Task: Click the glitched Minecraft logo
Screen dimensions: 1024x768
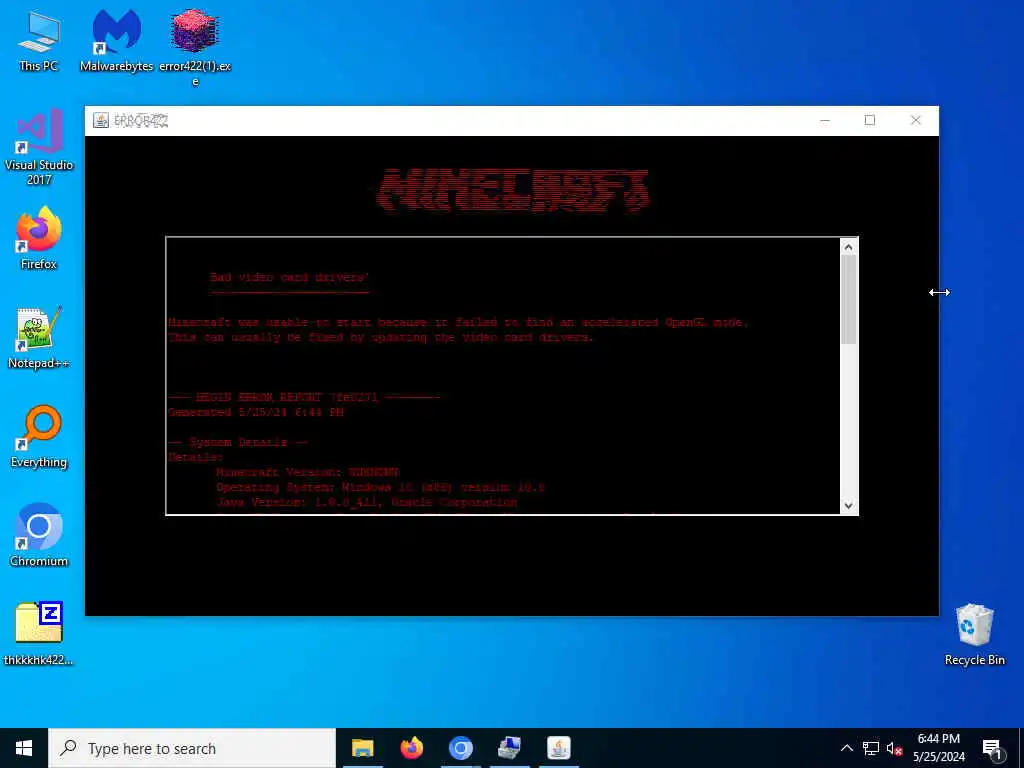Action: pos(513,190)
